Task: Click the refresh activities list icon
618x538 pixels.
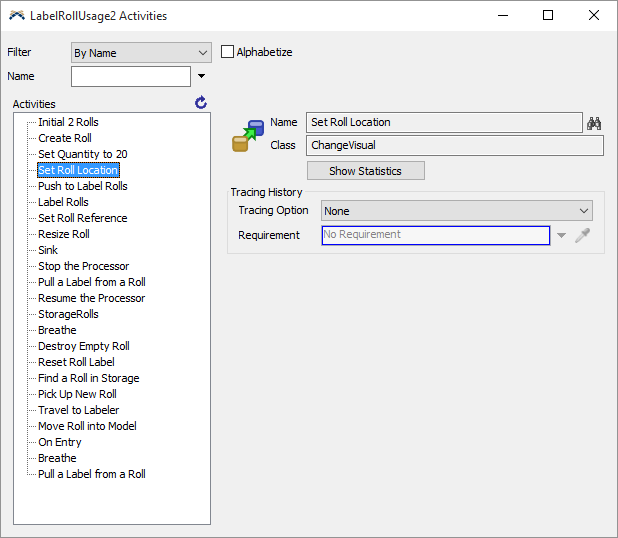Action: [201, 103]
